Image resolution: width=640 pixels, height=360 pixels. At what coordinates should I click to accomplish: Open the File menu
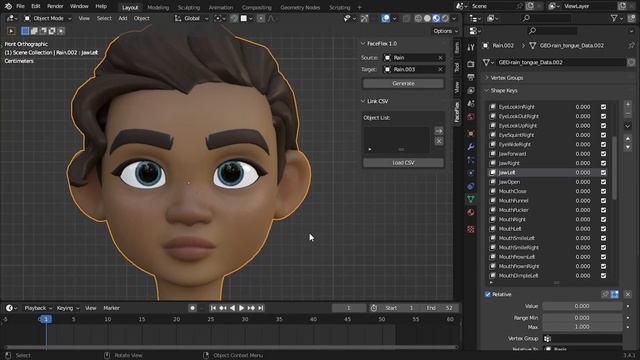tap(20, 6)
